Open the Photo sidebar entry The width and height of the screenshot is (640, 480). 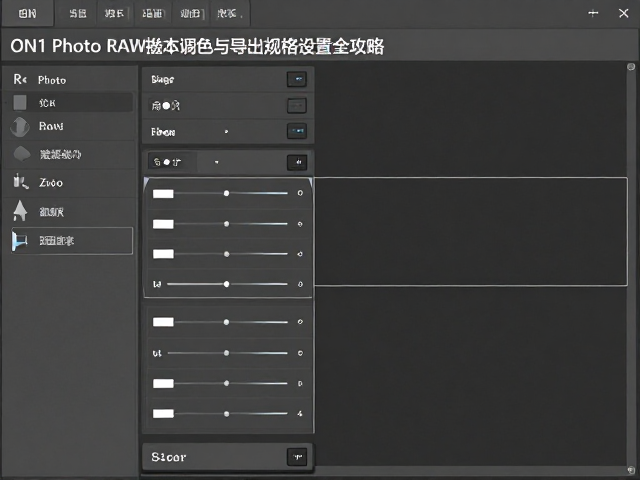[x=69, y=80]
